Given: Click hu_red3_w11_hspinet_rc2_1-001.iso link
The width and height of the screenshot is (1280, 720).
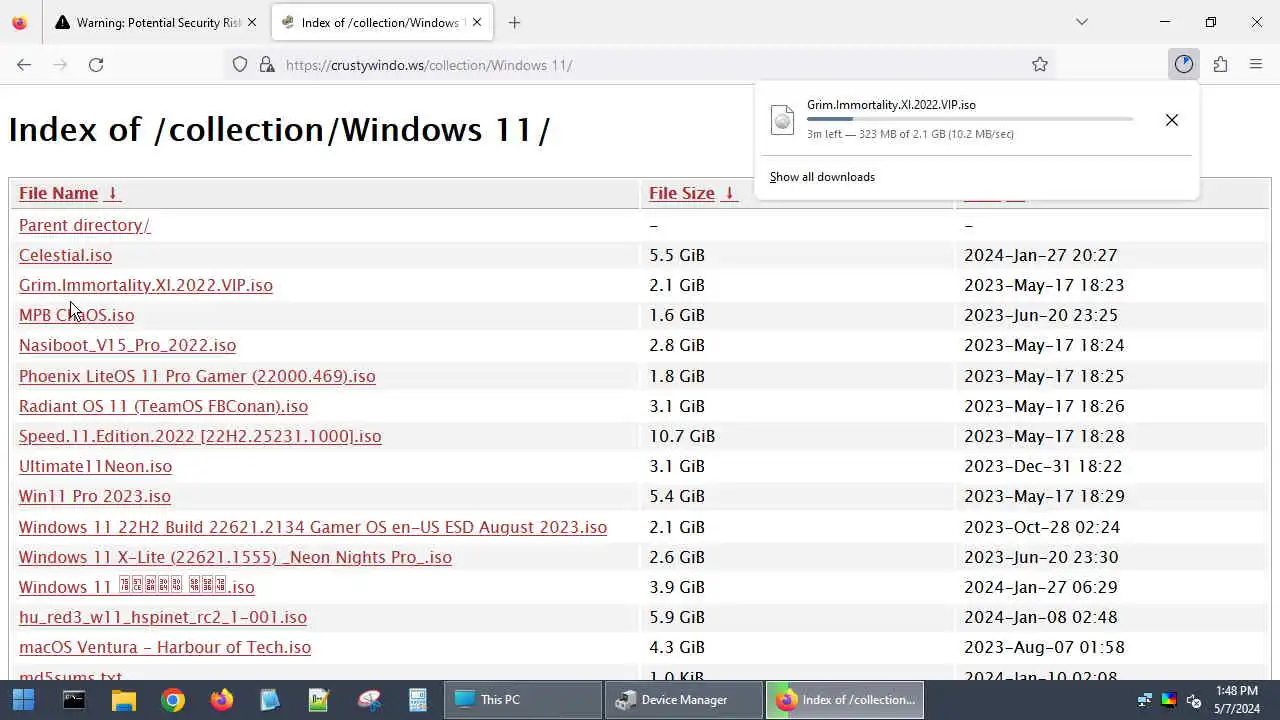Looking at the screenshot, I should click(163, 617).
